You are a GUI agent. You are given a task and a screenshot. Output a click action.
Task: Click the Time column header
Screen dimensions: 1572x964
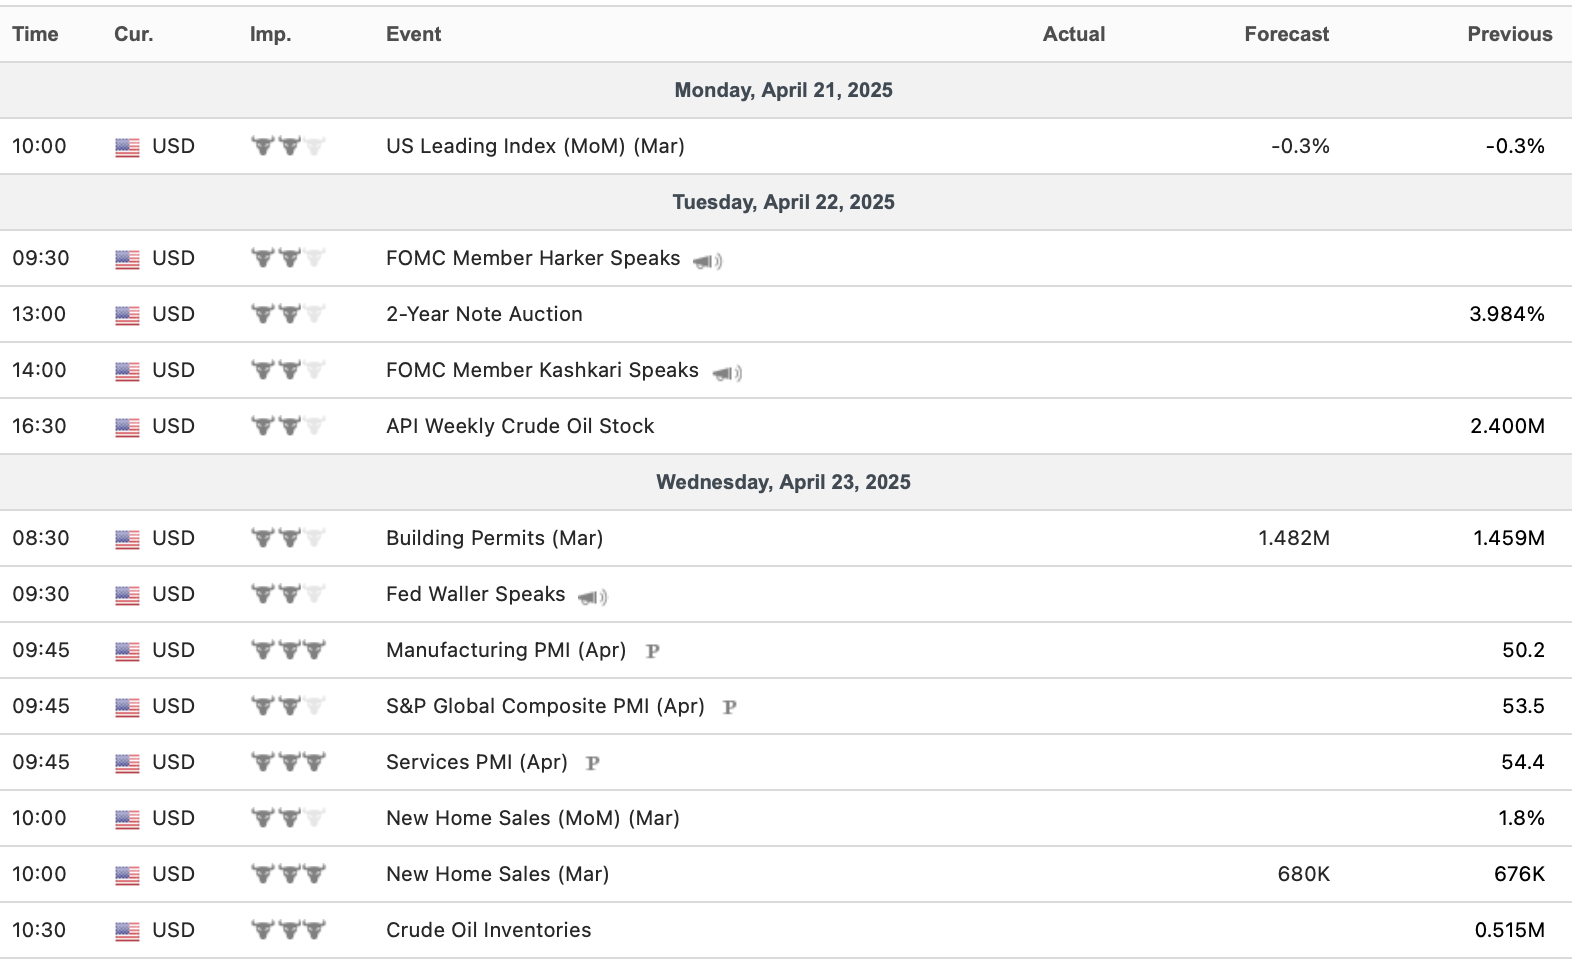35,34
